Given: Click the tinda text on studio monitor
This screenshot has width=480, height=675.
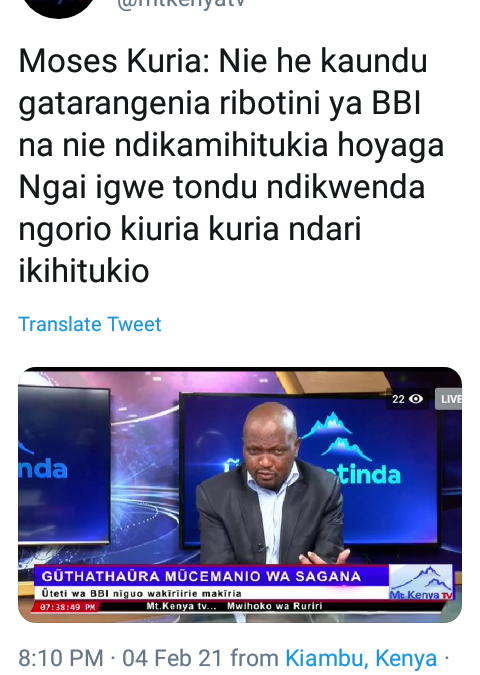Looking at the screenshot, I should 369,475.
